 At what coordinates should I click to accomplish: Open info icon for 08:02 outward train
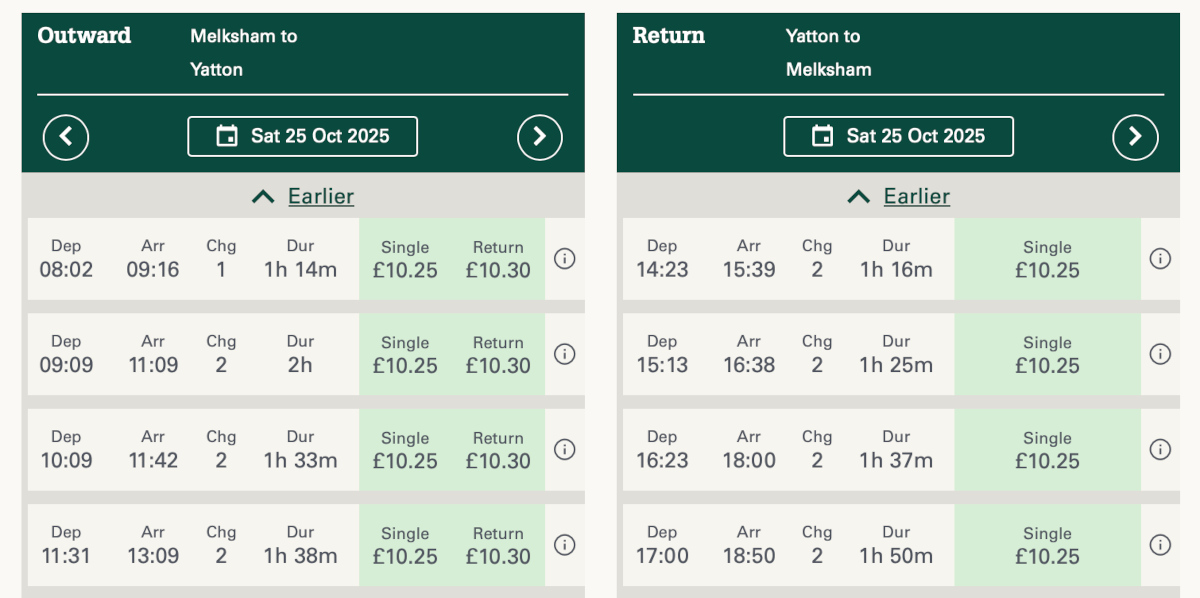tap(564, 259)
